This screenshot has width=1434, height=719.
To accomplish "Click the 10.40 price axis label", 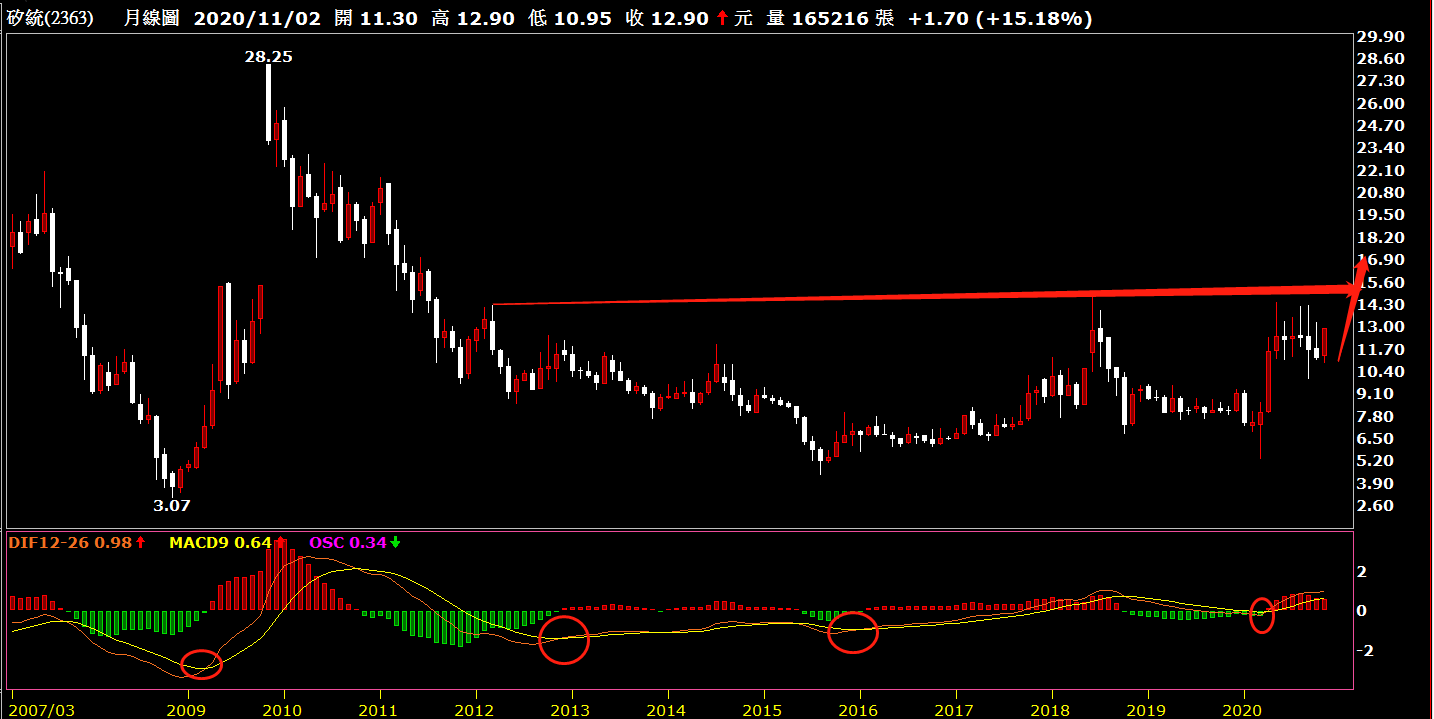I will (x=1382, y=371).
